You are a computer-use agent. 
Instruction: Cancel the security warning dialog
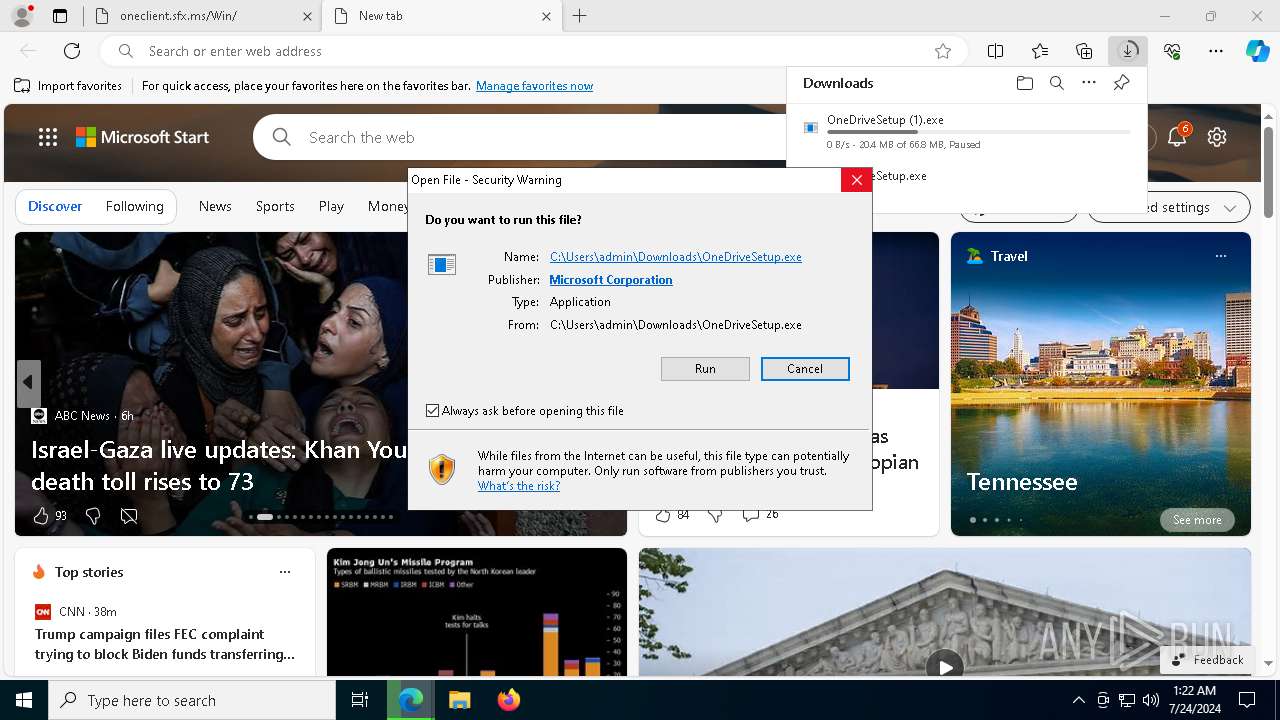click(x=805, y=369)
